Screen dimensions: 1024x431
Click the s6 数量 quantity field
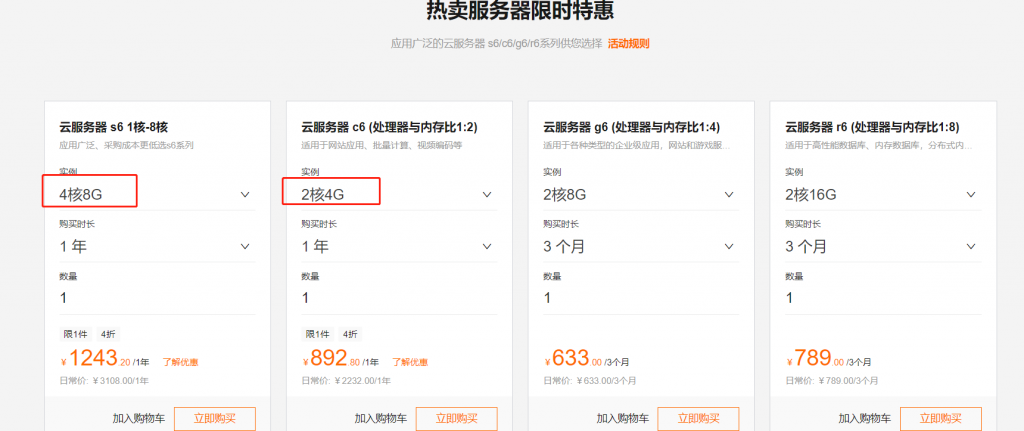pyautogui.click(x=157, y=298)
